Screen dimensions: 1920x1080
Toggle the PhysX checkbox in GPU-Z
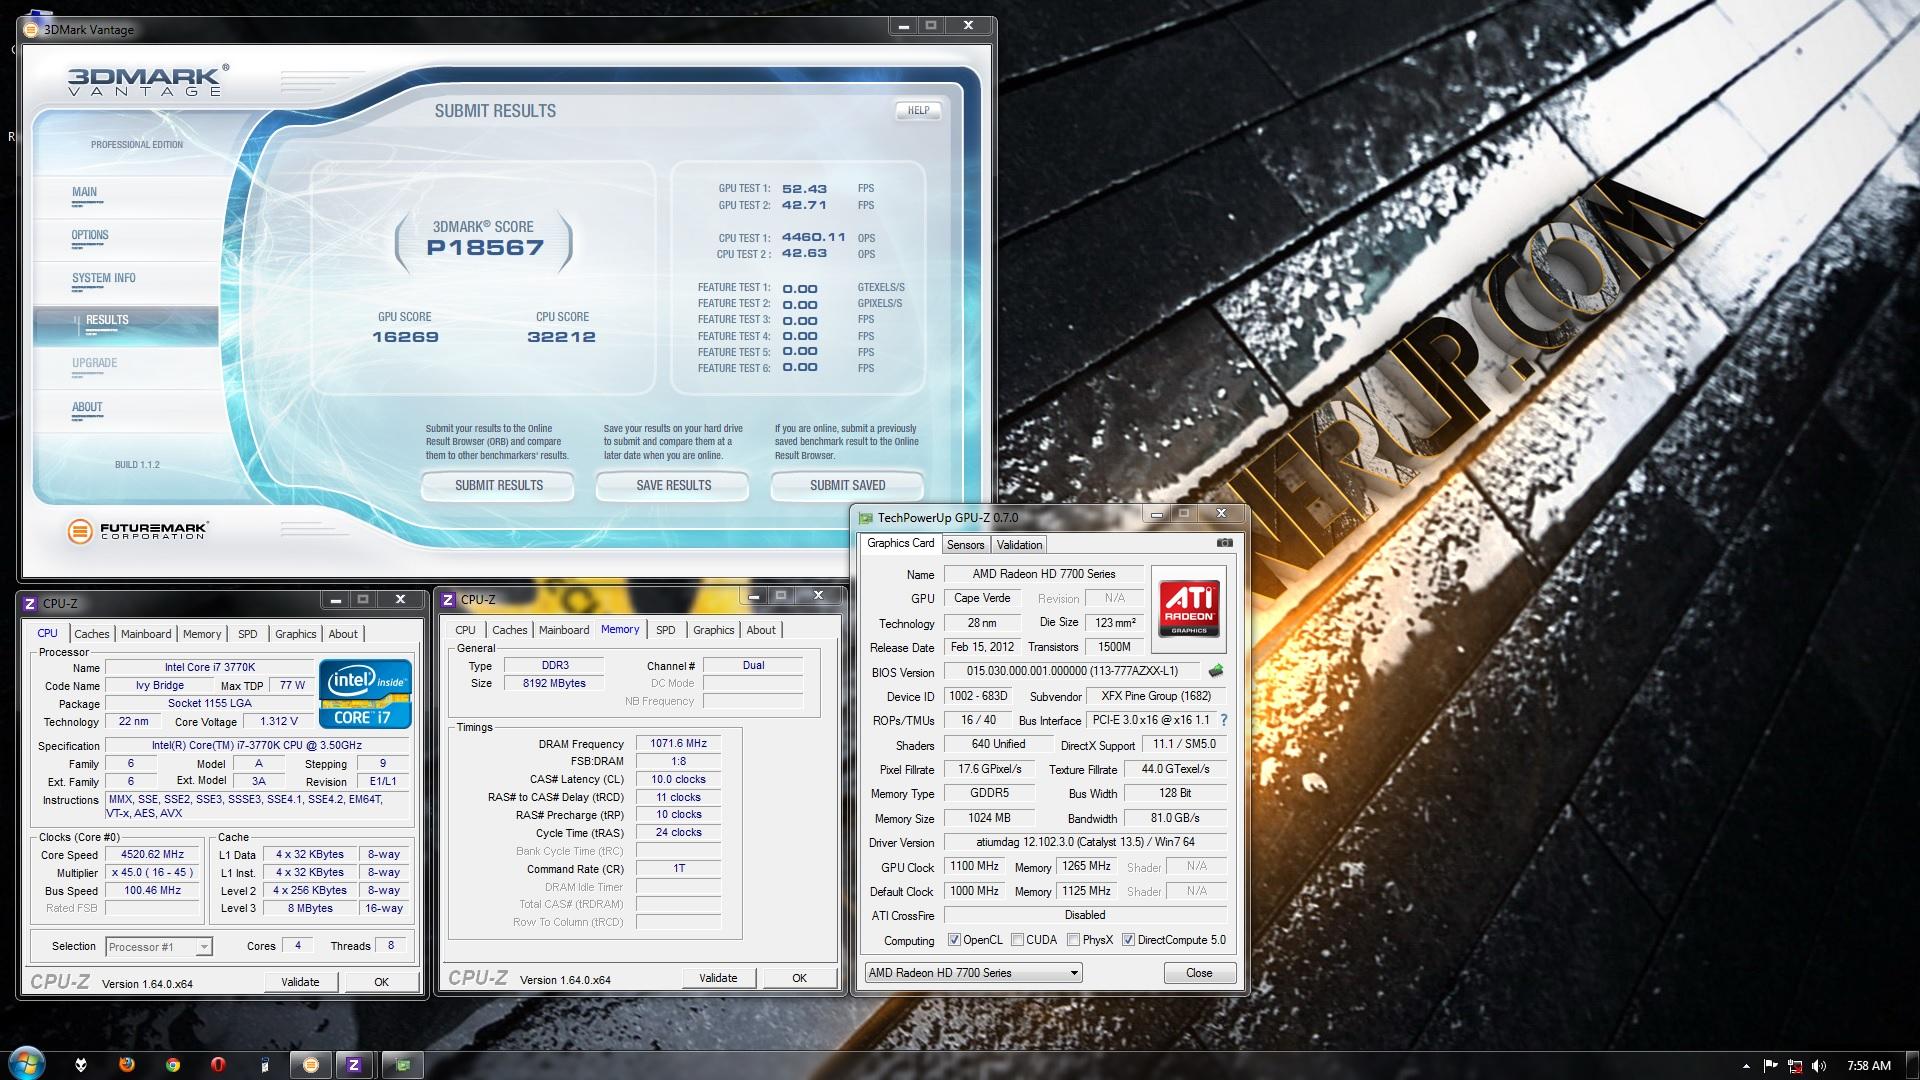[x=1073, y=940]
